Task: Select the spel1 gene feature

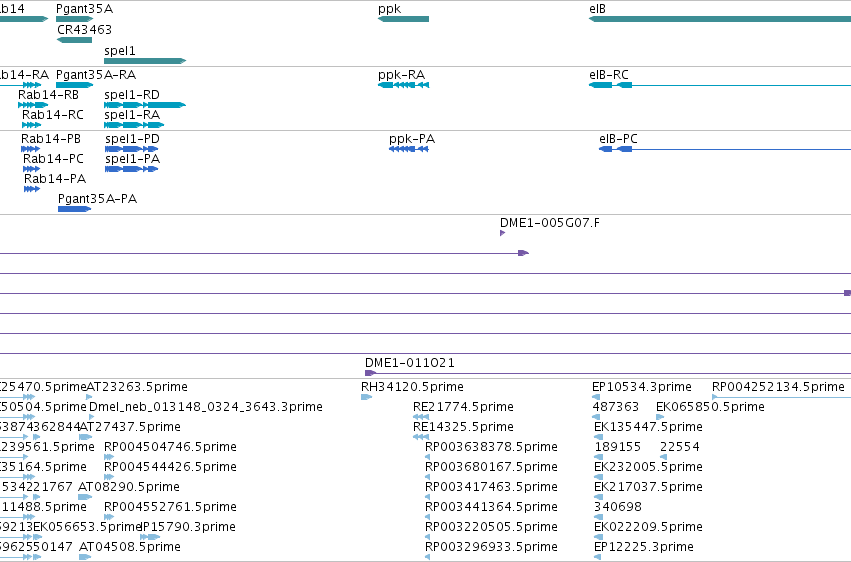Action: tap(145, 61)
